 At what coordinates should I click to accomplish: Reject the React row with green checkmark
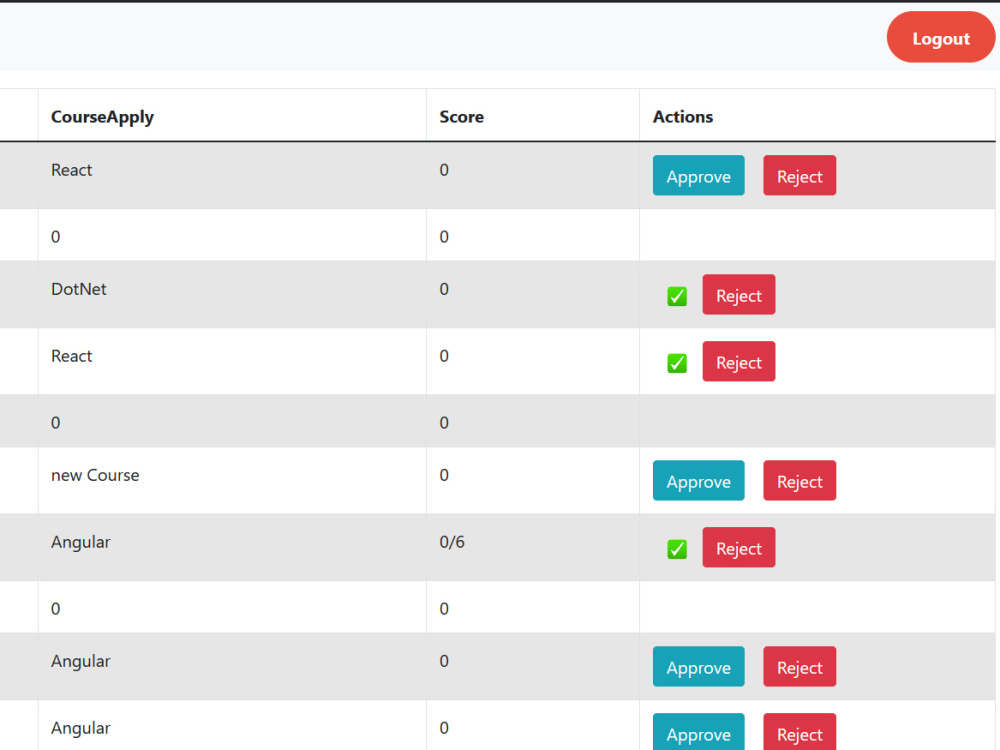739,362
